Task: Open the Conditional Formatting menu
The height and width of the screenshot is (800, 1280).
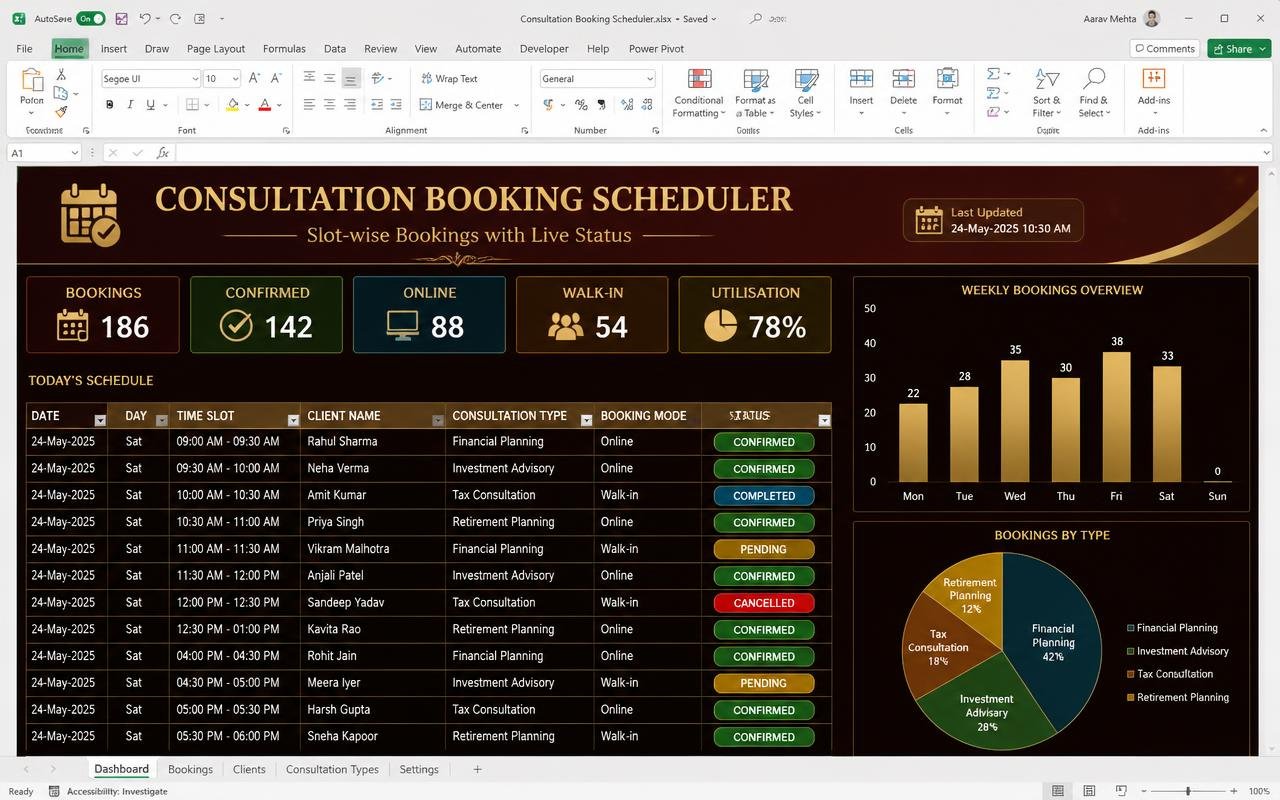Action: click(698, 93)
